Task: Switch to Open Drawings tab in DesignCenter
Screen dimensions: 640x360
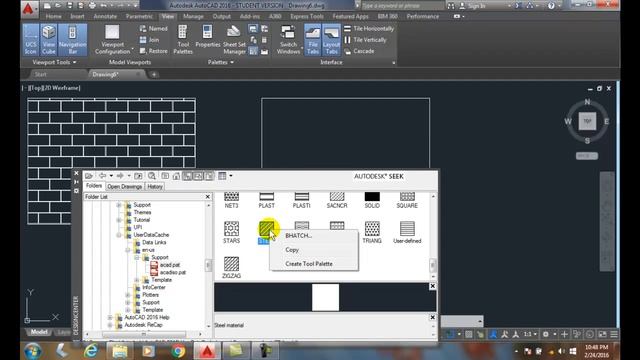Action: click(124, 187)
